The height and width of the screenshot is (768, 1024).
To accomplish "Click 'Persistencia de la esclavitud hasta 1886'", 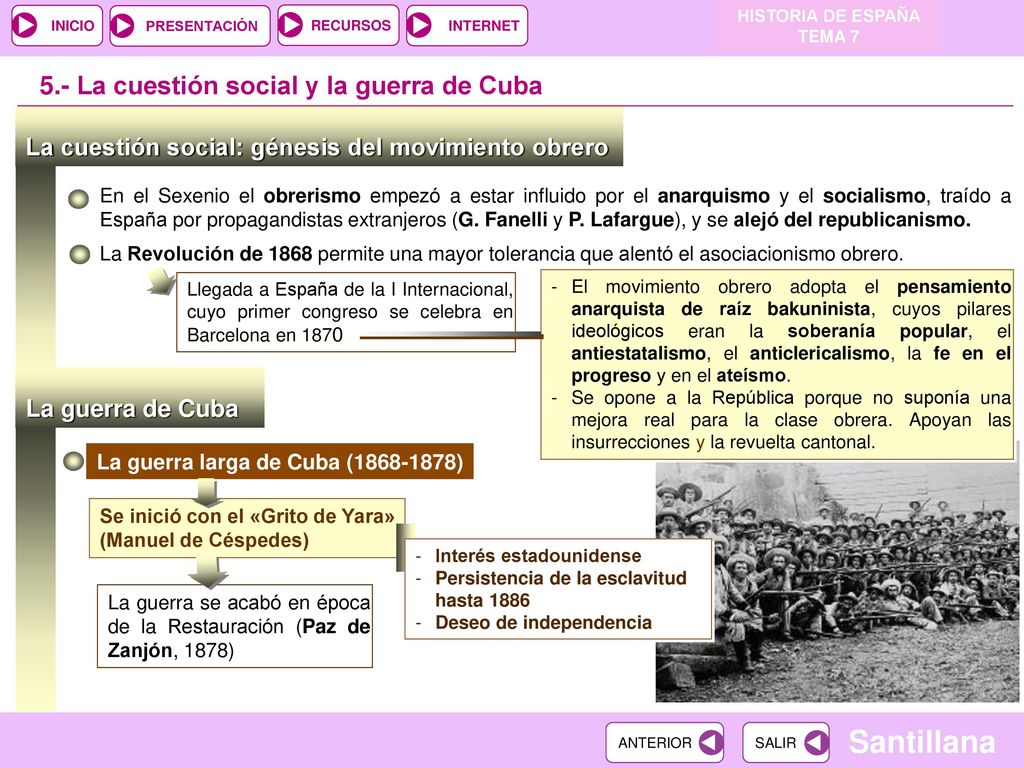I will pos(560,589).
